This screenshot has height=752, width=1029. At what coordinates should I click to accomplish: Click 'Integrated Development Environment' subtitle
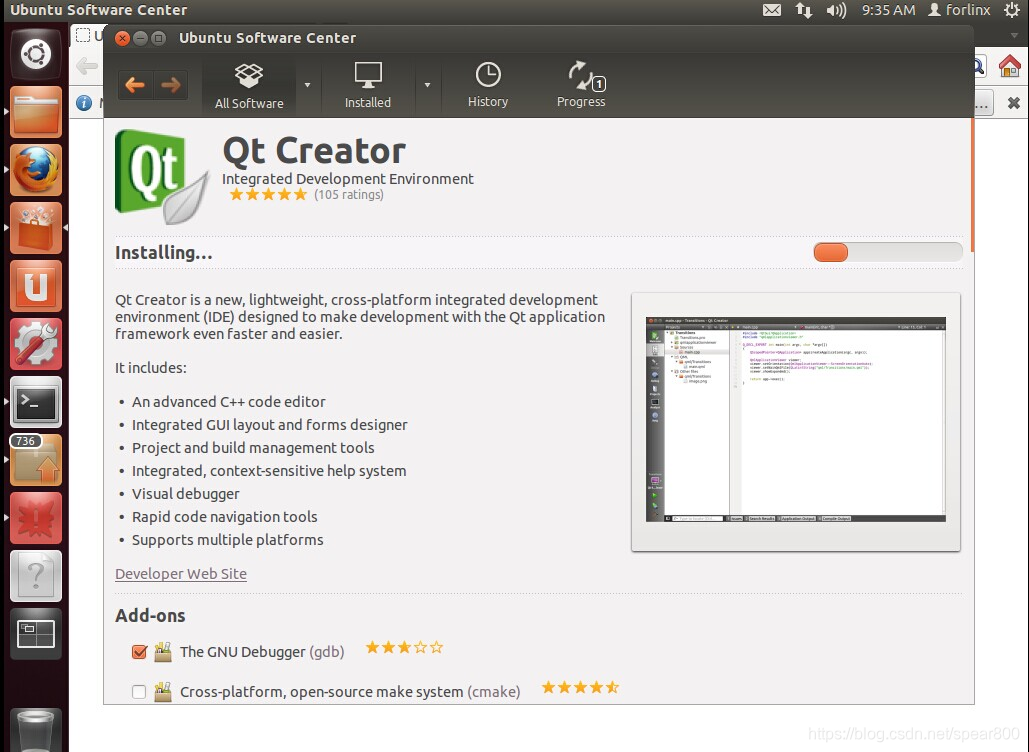coord(348,178)
